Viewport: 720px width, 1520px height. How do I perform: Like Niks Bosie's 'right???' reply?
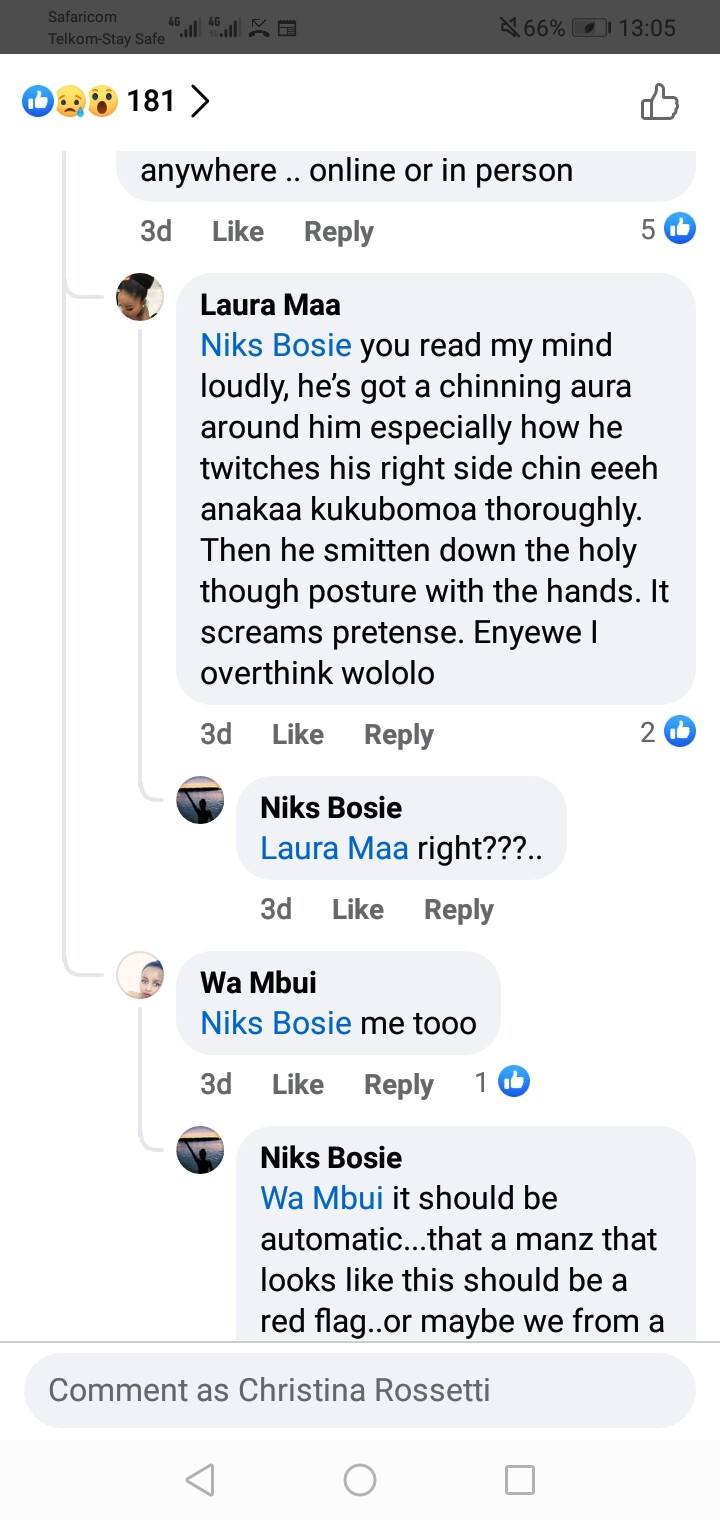(x=357, y=909)
